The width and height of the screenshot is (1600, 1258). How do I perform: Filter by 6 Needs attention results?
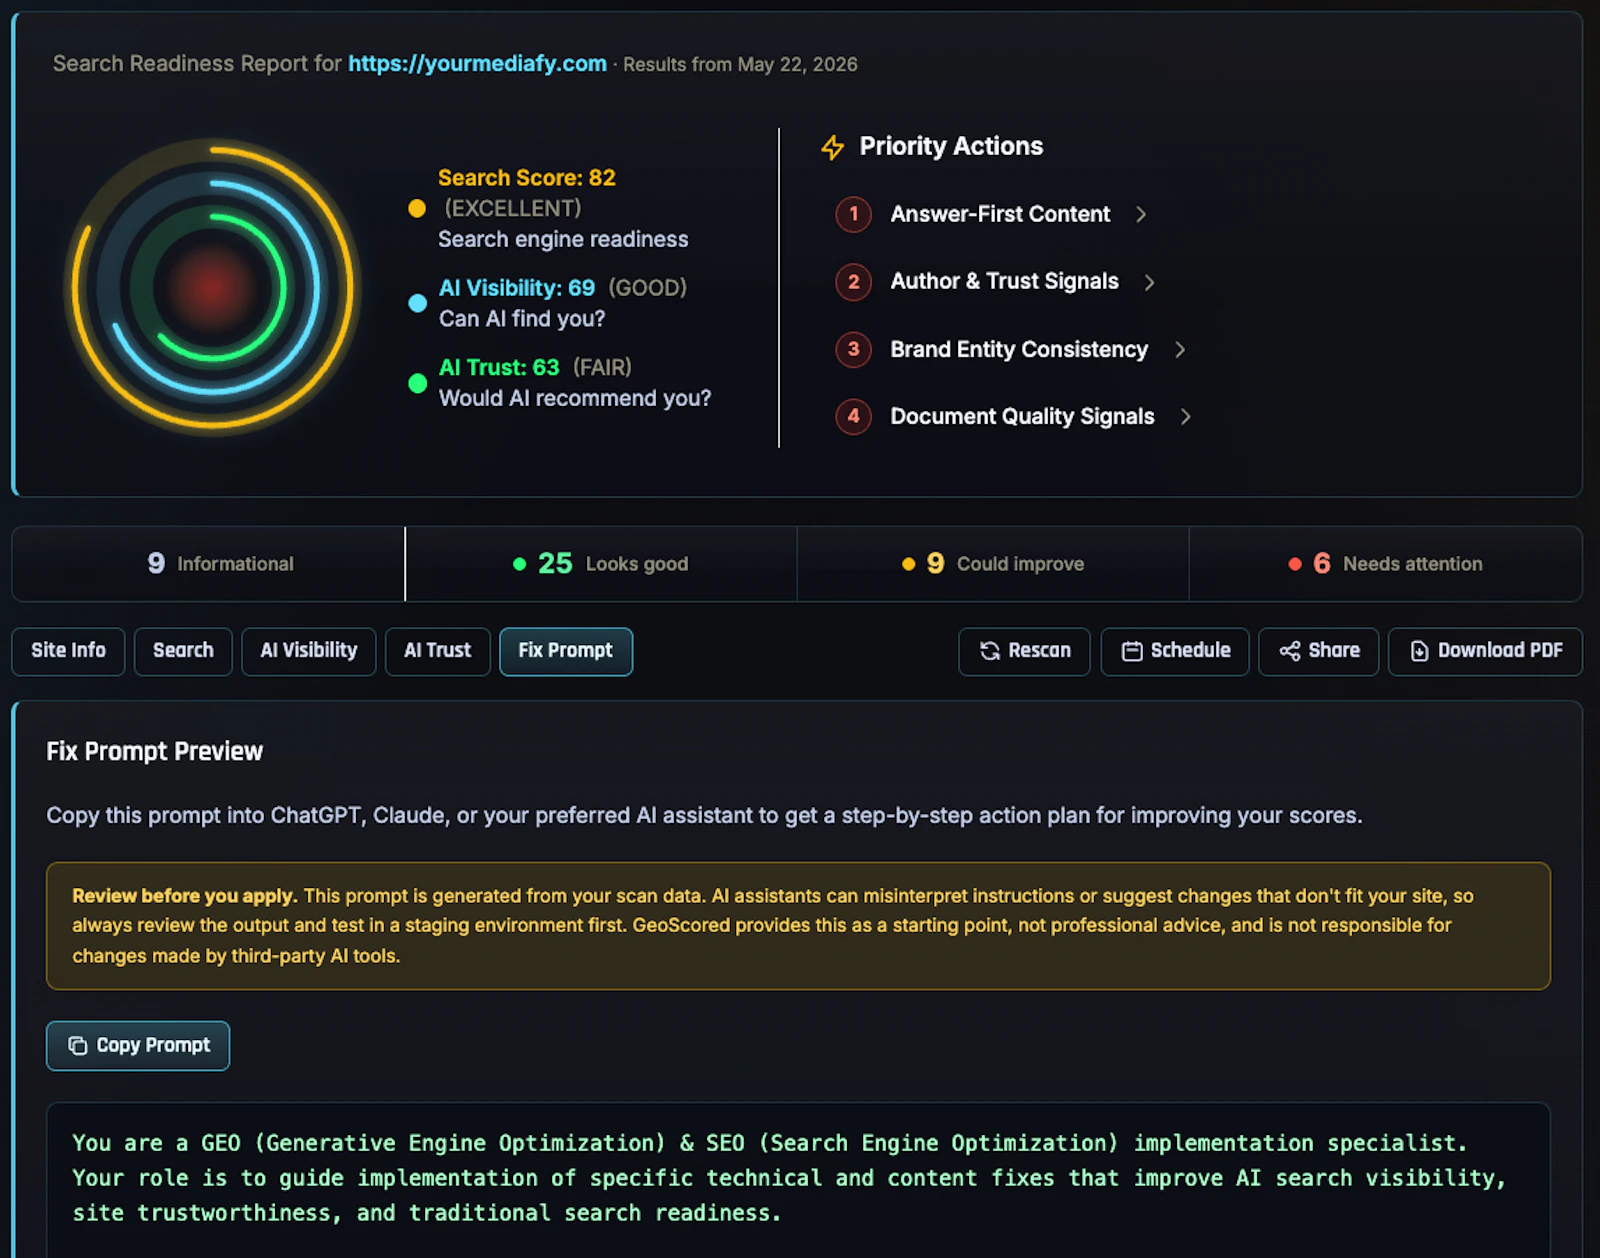tap(1386, 564)
